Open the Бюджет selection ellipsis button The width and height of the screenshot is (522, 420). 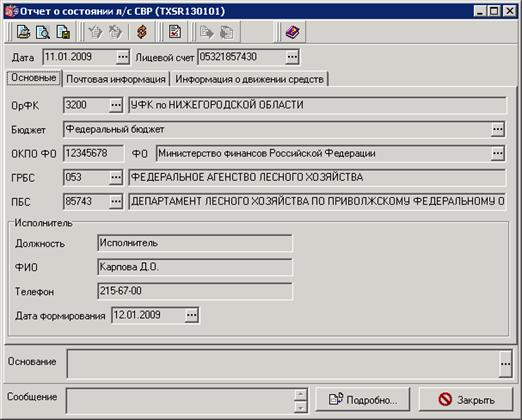498,129
